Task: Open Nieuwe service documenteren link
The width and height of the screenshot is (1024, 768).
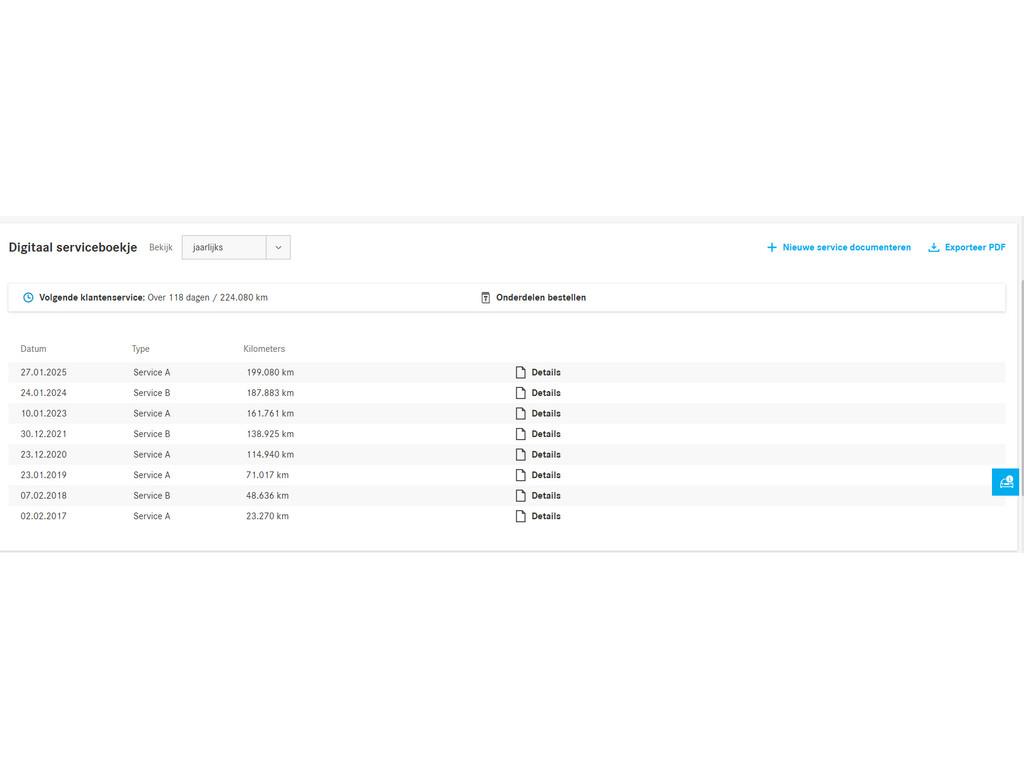Action: point(846,248)
